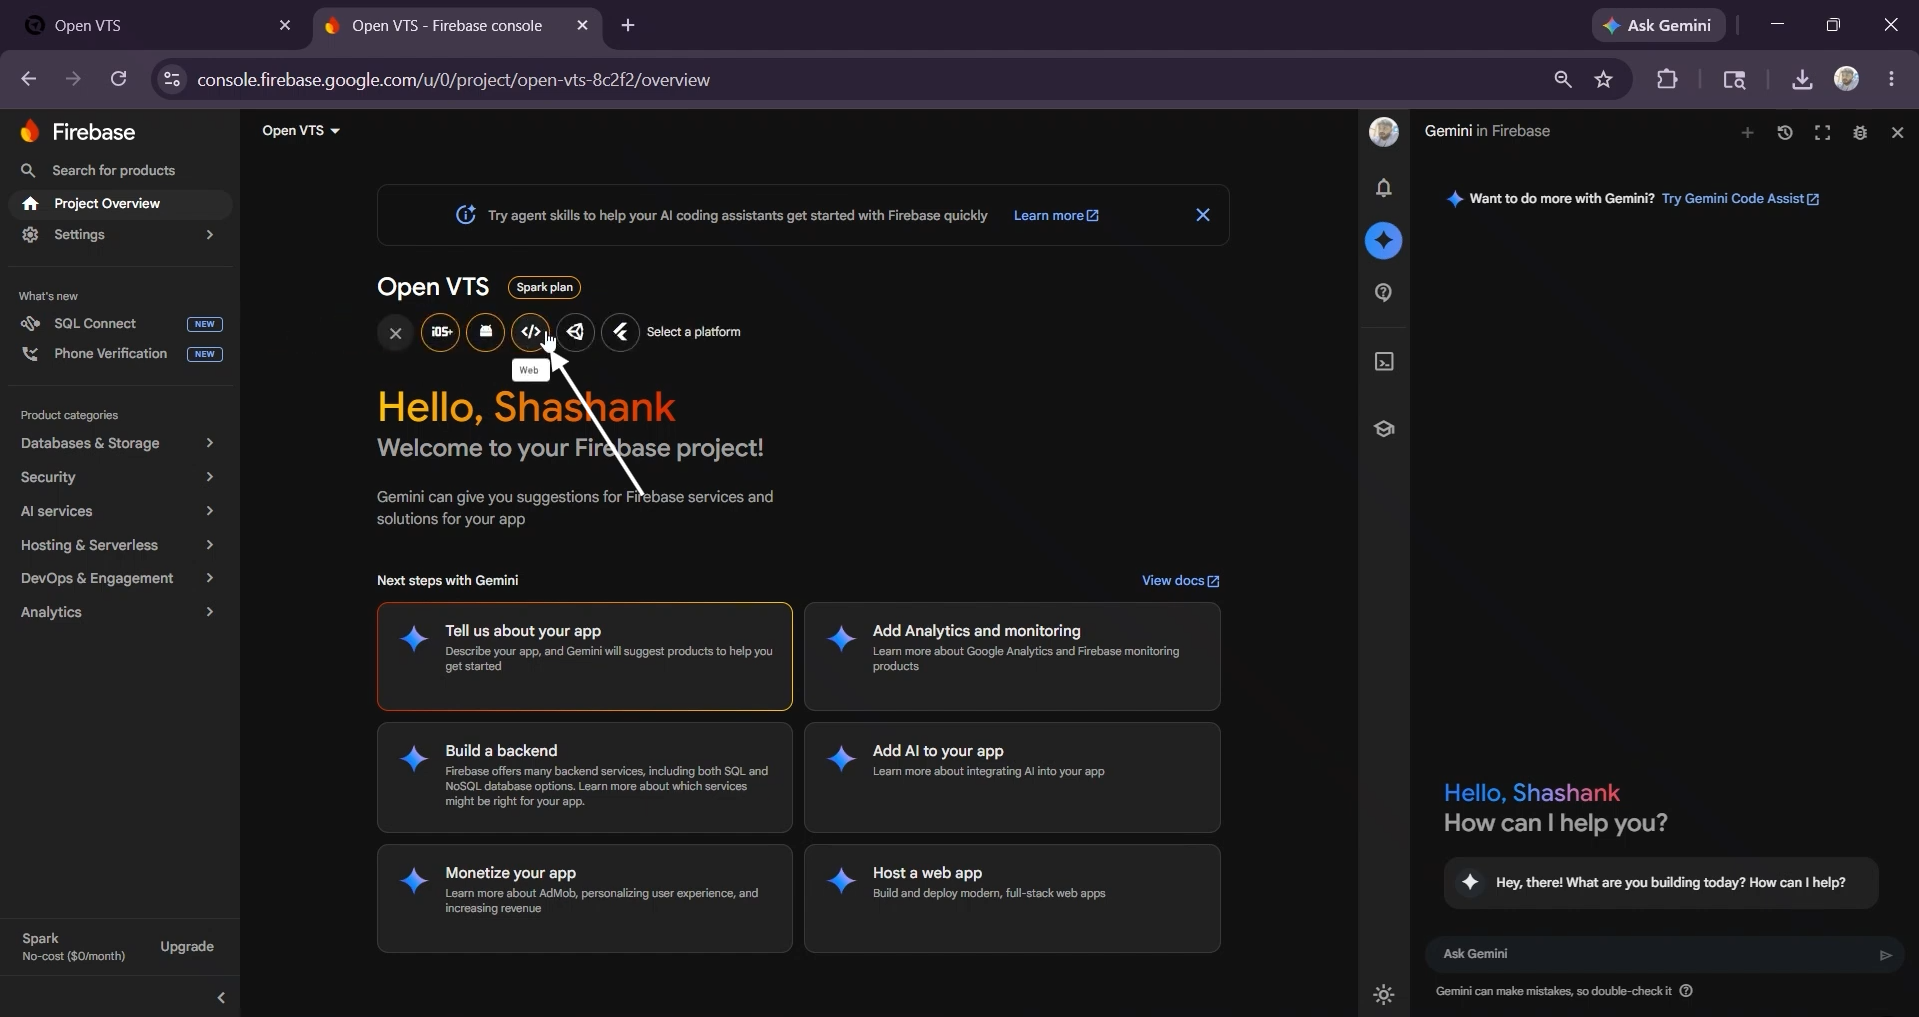Open the browser extensions puzzle icon
The height and width of the screenshot is (1017, 1919).
1667,79
